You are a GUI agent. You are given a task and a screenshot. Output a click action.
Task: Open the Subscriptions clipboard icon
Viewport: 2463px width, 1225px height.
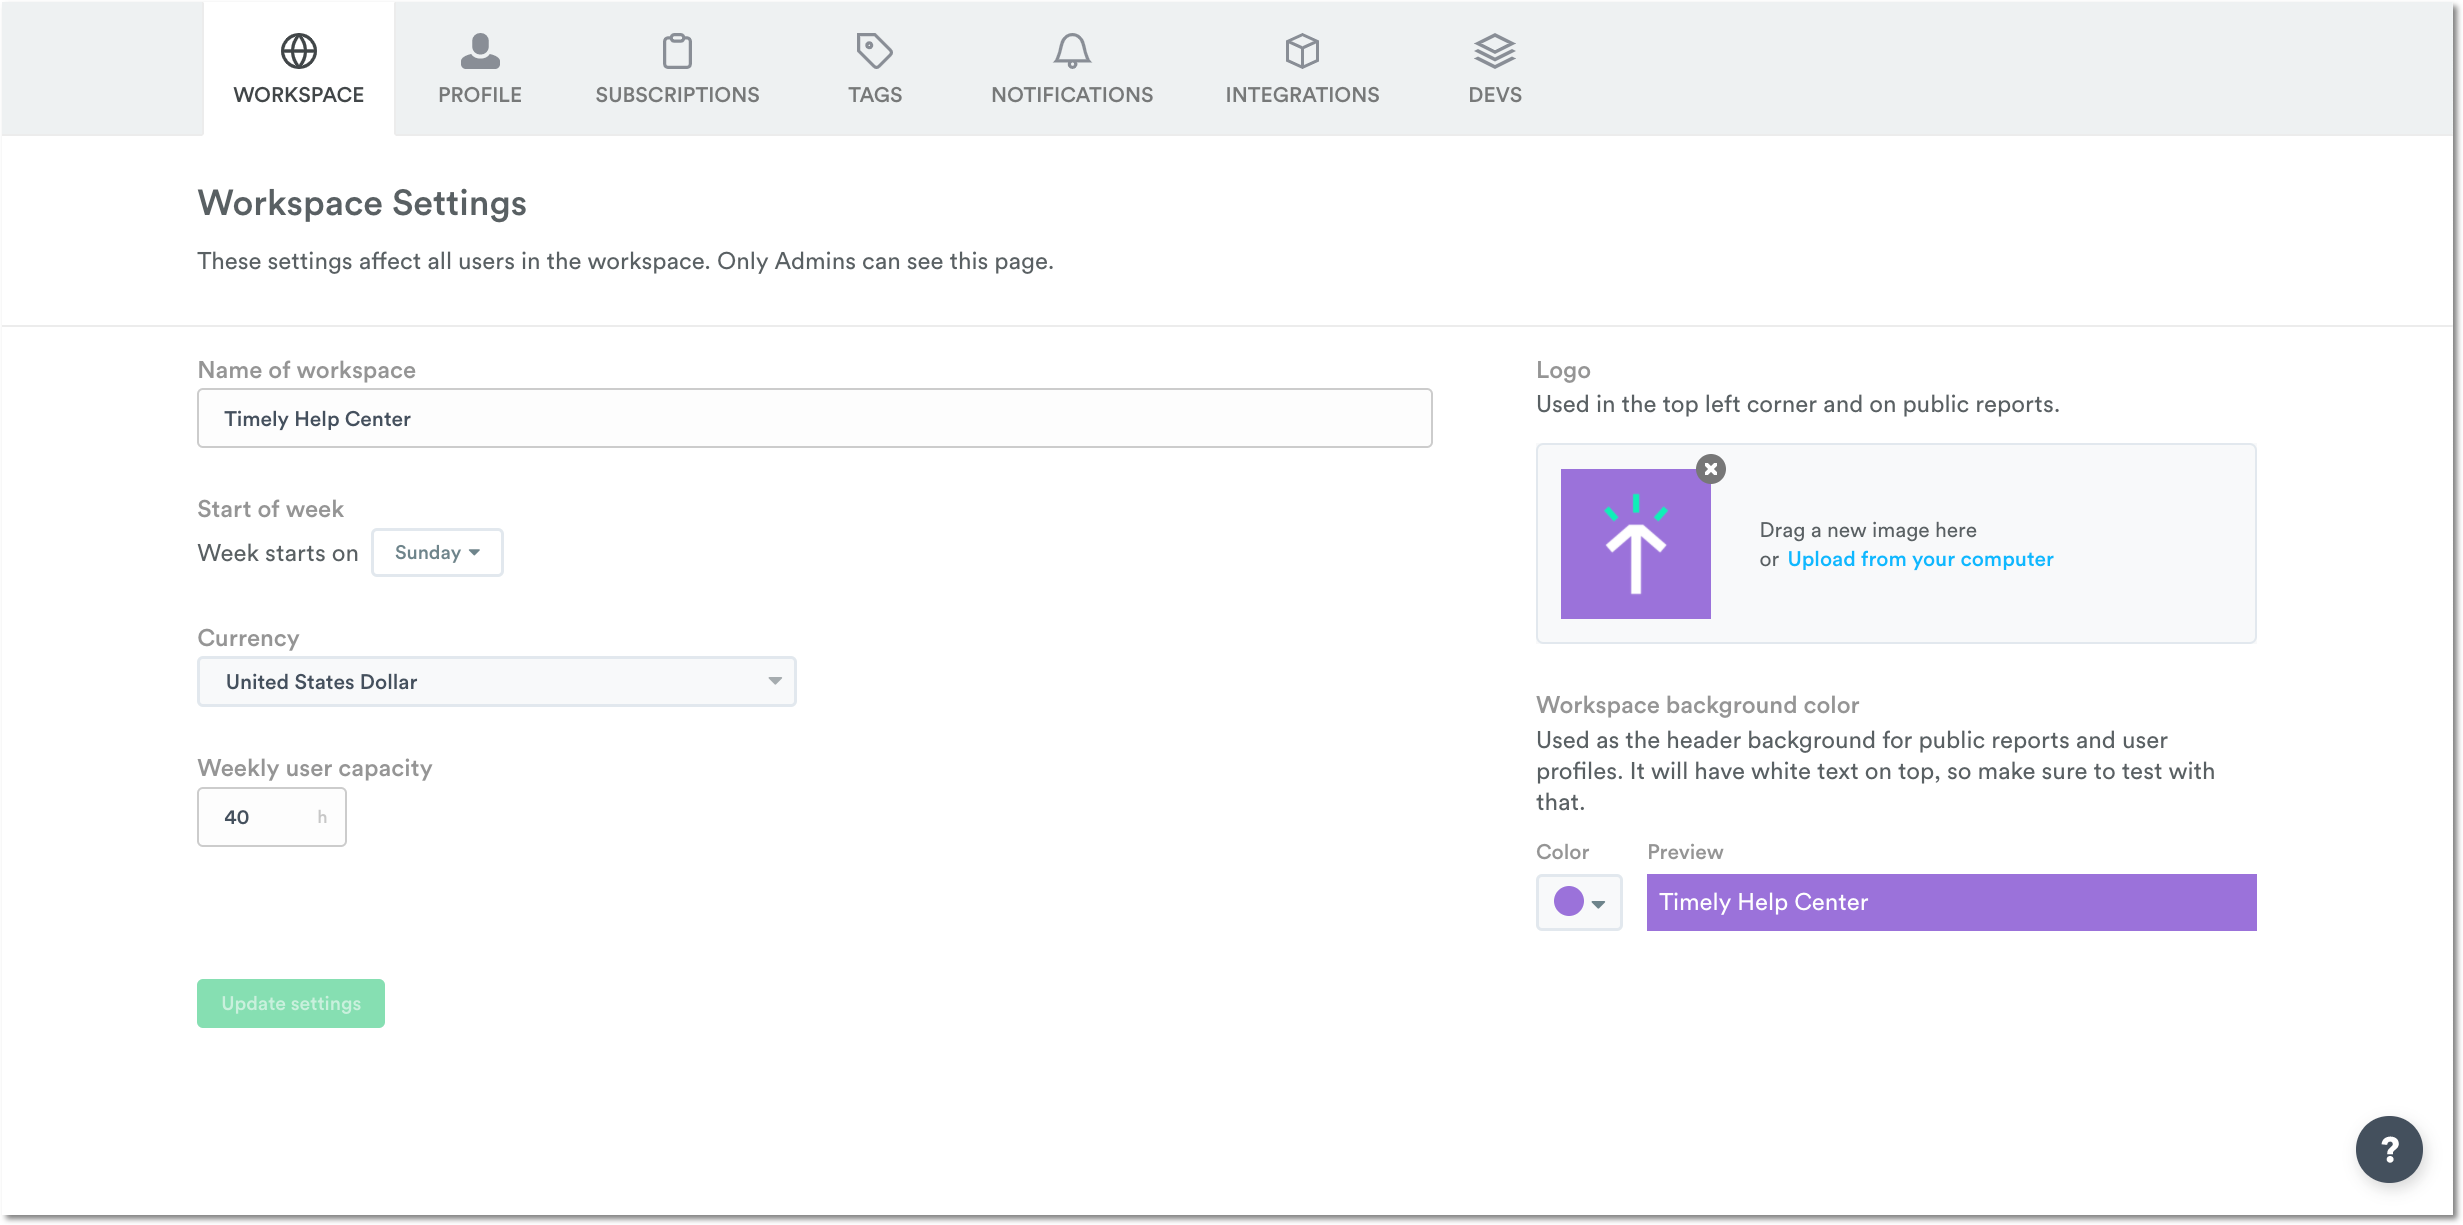point(677,52)
